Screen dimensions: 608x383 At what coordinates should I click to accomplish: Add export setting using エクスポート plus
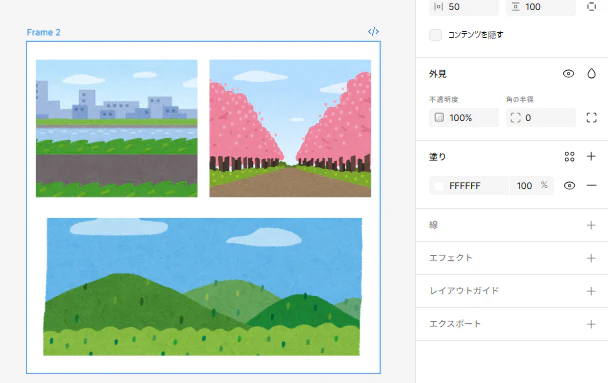(x=591, y=324)
